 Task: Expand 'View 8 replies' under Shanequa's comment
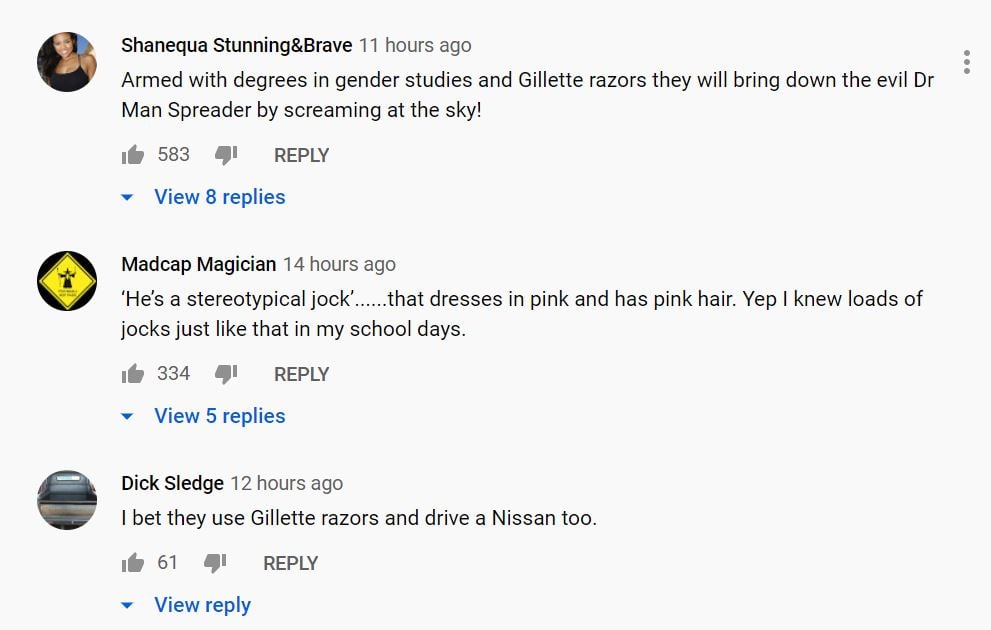[x=219, y=197]
